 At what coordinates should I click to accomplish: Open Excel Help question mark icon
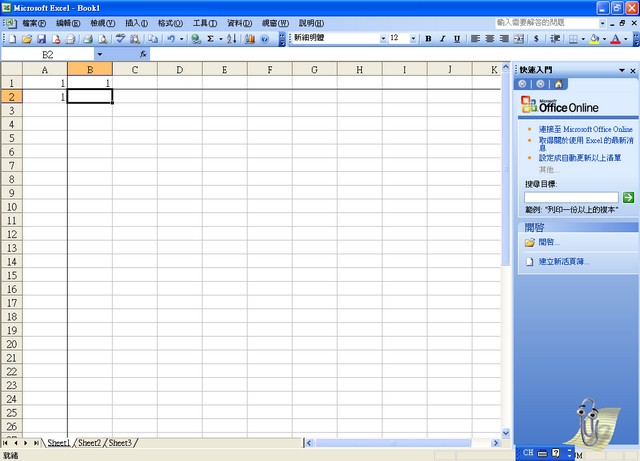(264, 39)
